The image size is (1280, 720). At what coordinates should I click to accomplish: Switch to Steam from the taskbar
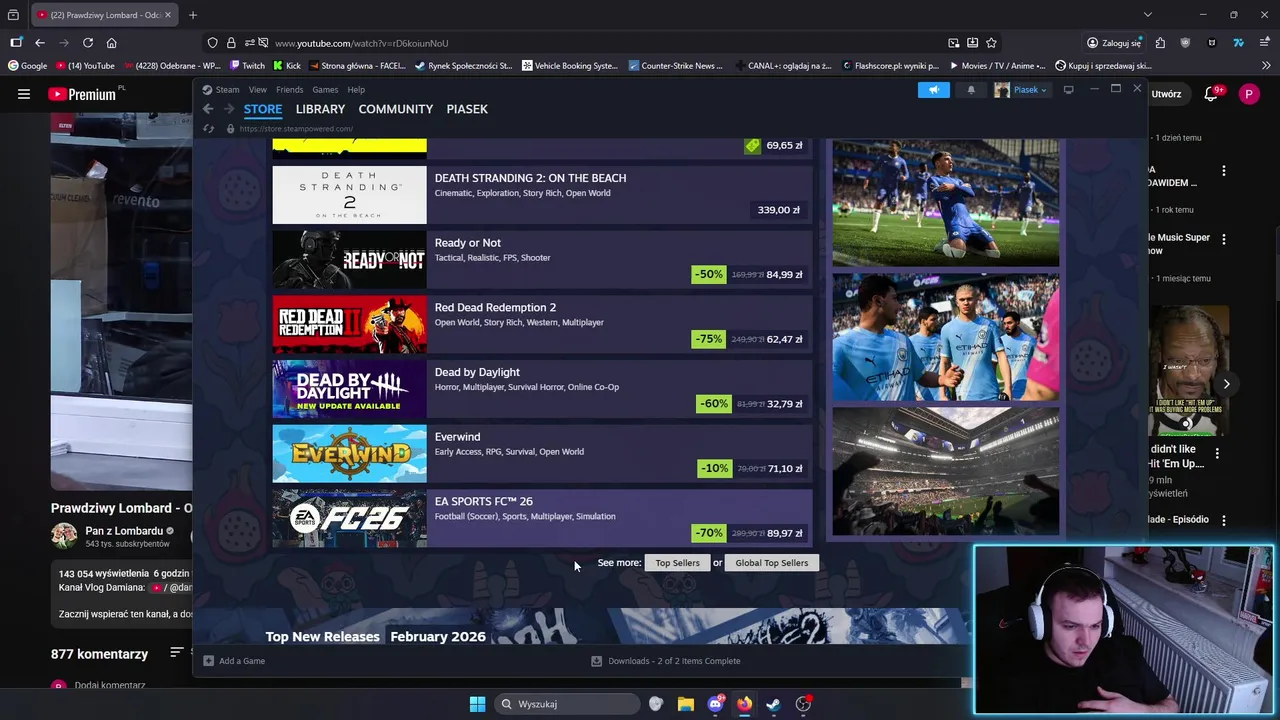pos(774,704)
